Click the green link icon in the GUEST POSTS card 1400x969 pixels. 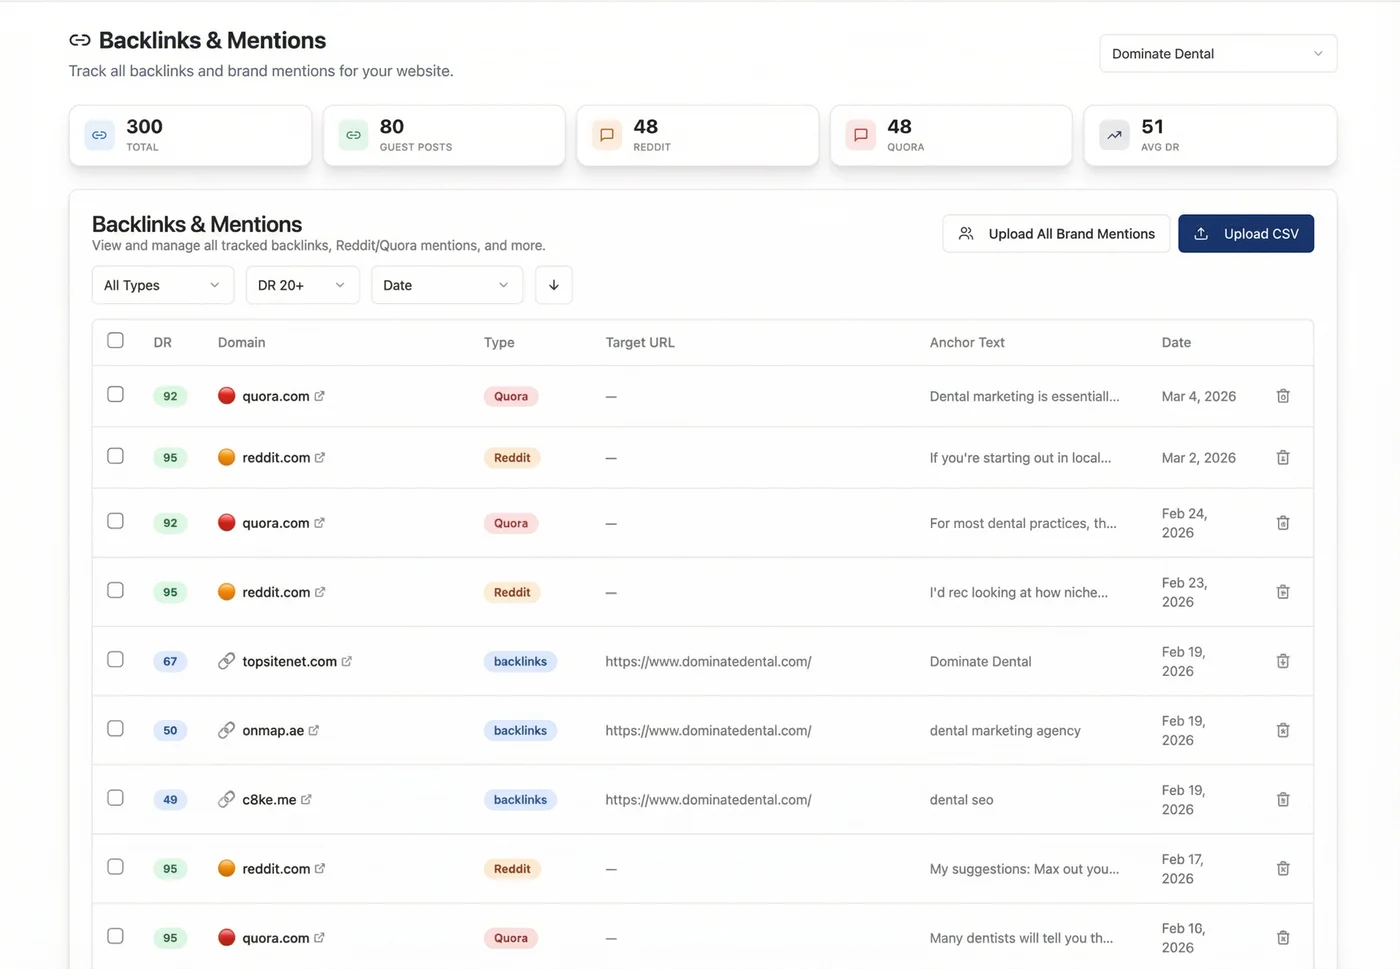[352, 134]
